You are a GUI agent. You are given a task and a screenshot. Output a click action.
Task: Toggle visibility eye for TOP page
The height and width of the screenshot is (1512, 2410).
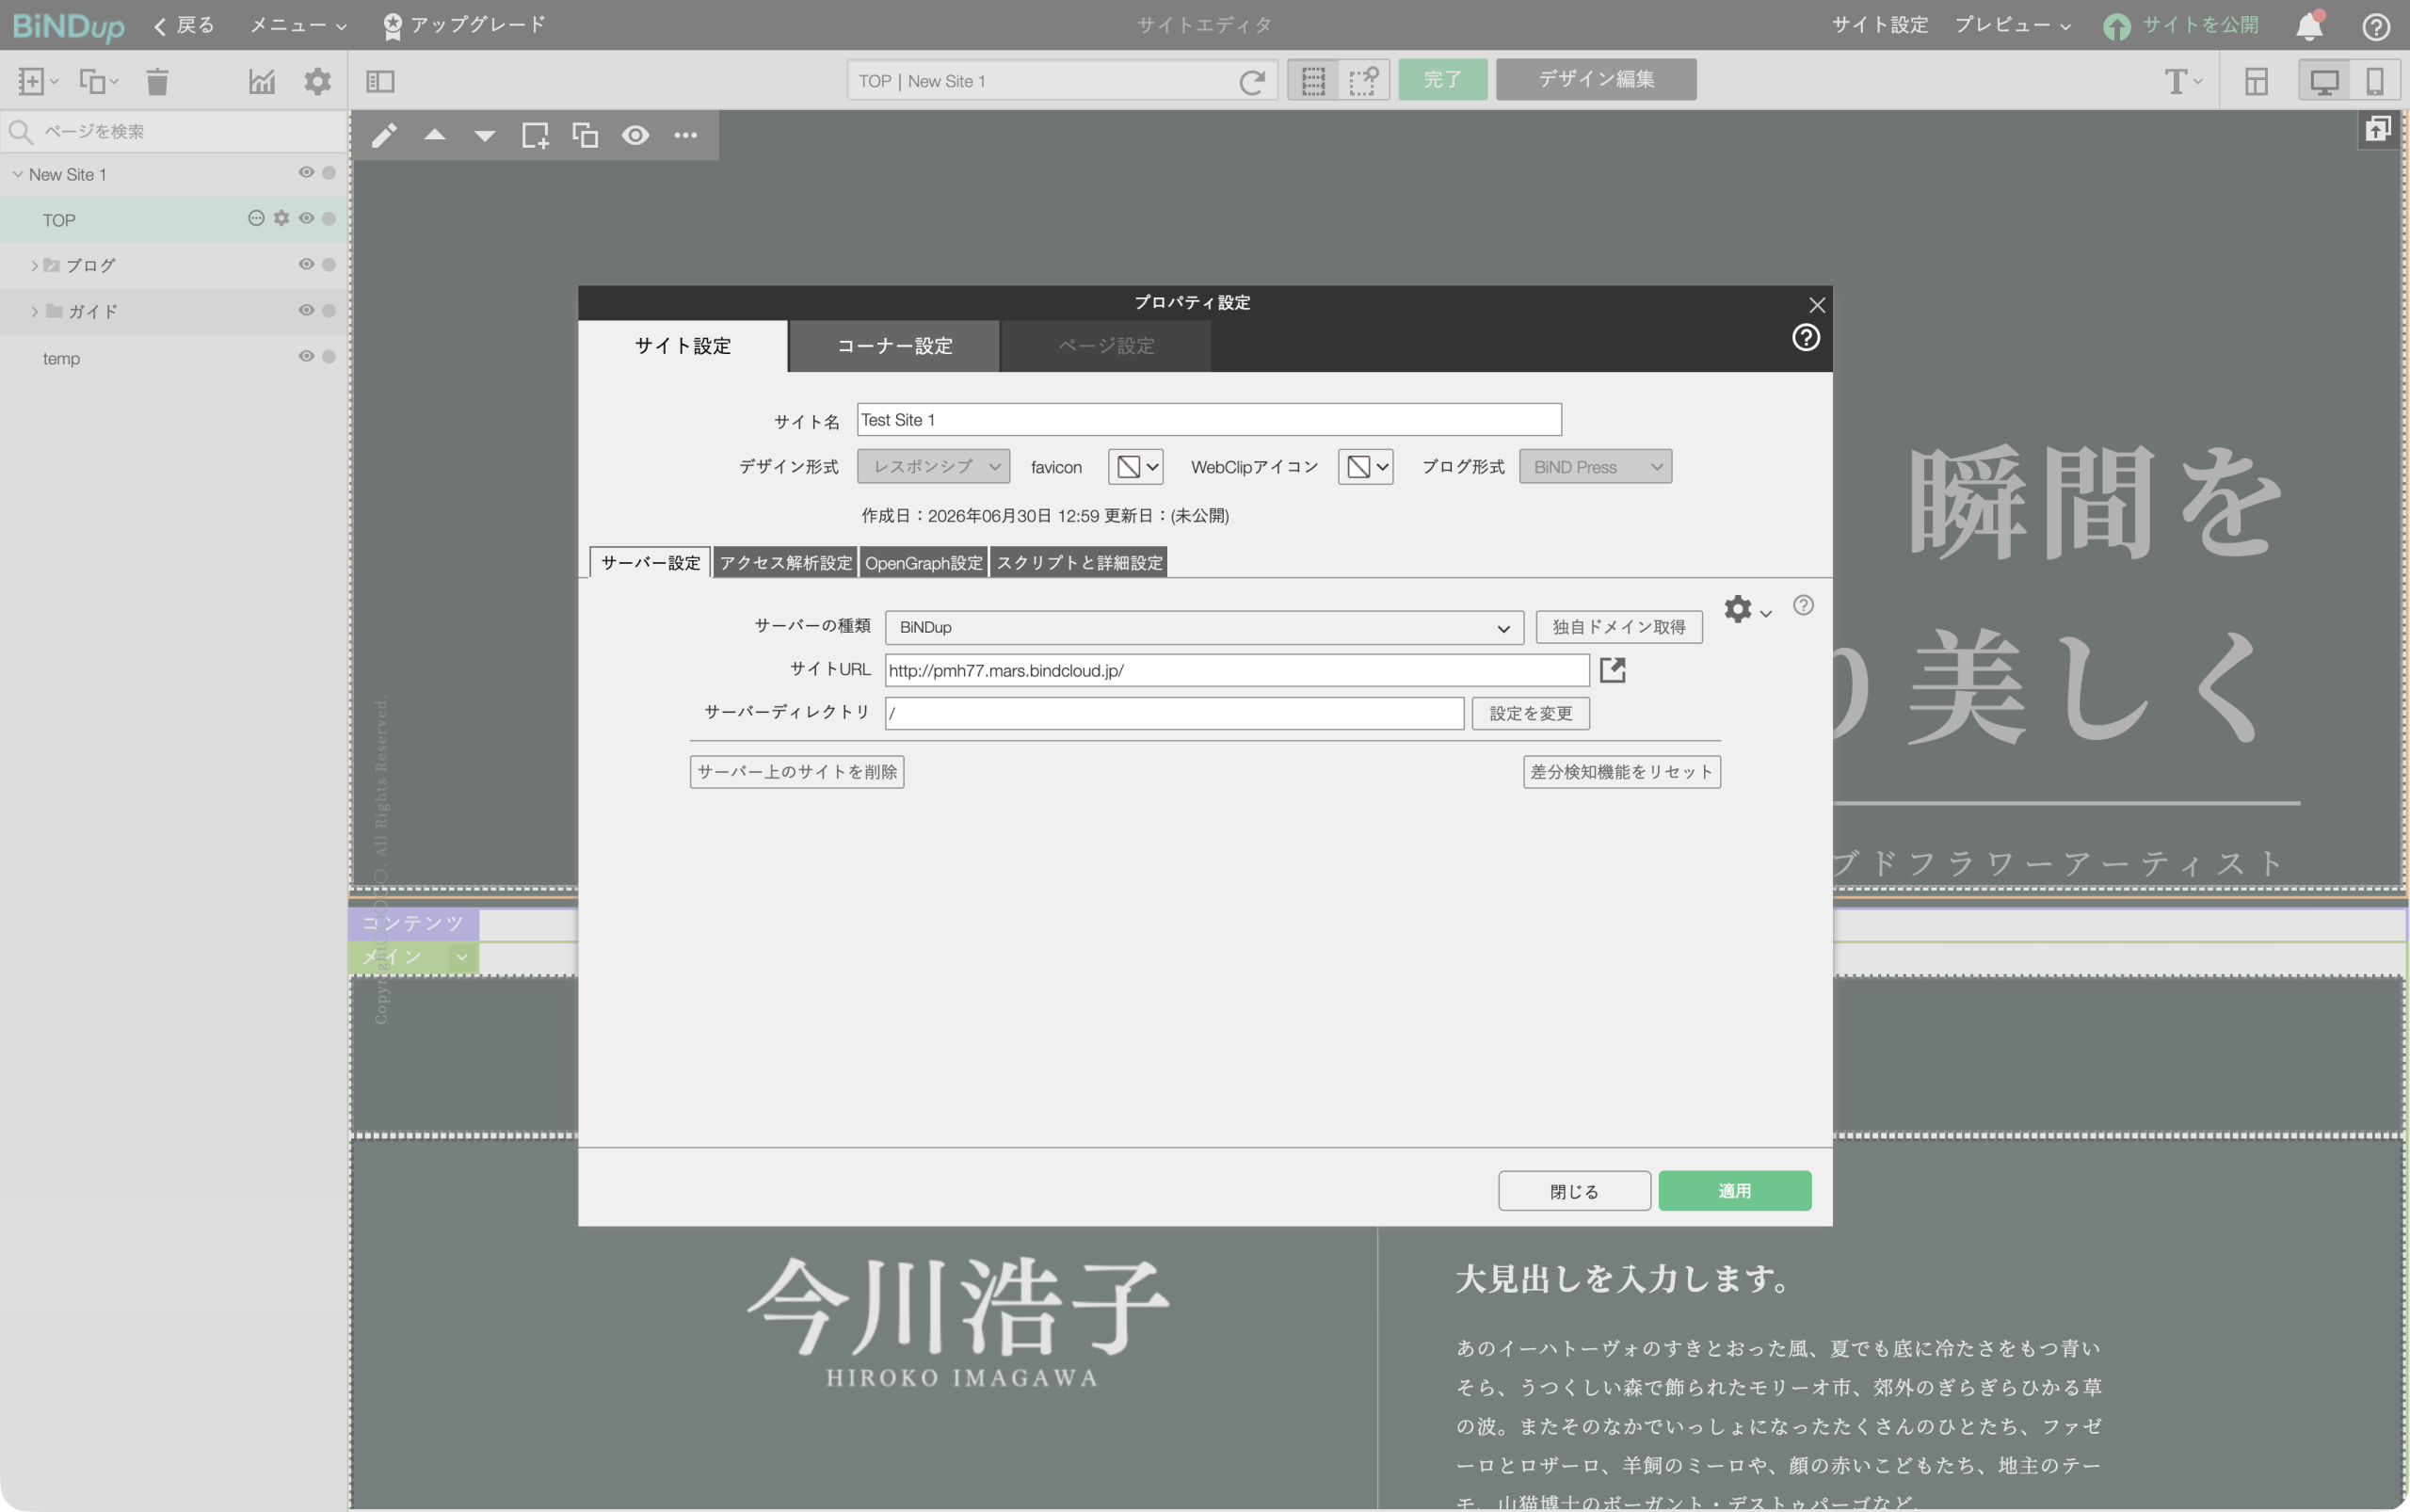tap(306, 218)
